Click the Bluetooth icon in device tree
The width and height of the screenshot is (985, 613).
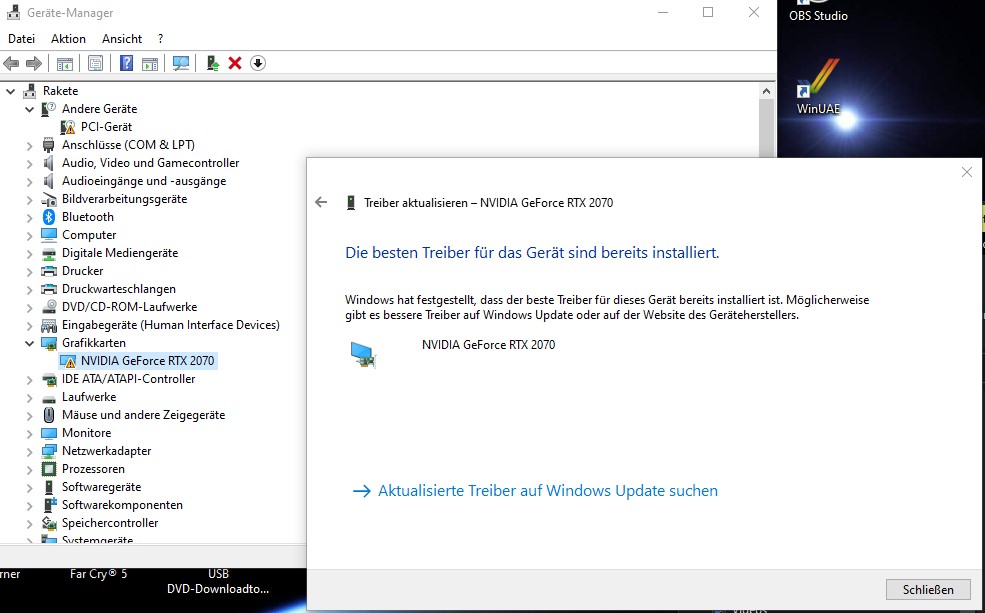[x=48, y=217]
